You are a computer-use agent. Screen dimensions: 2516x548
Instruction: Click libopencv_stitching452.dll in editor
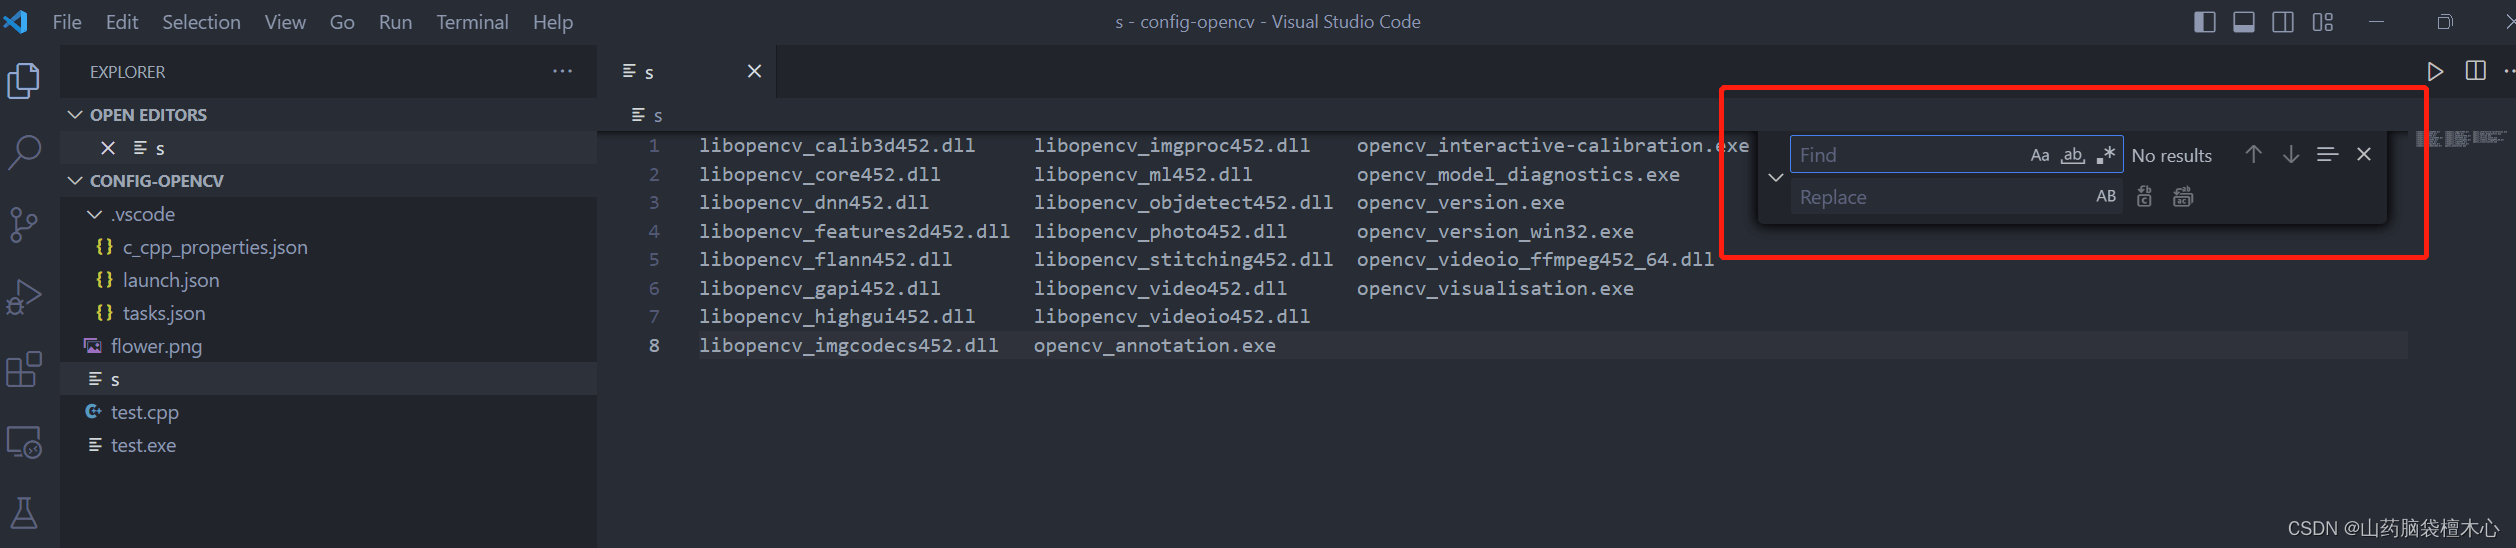1183,260
